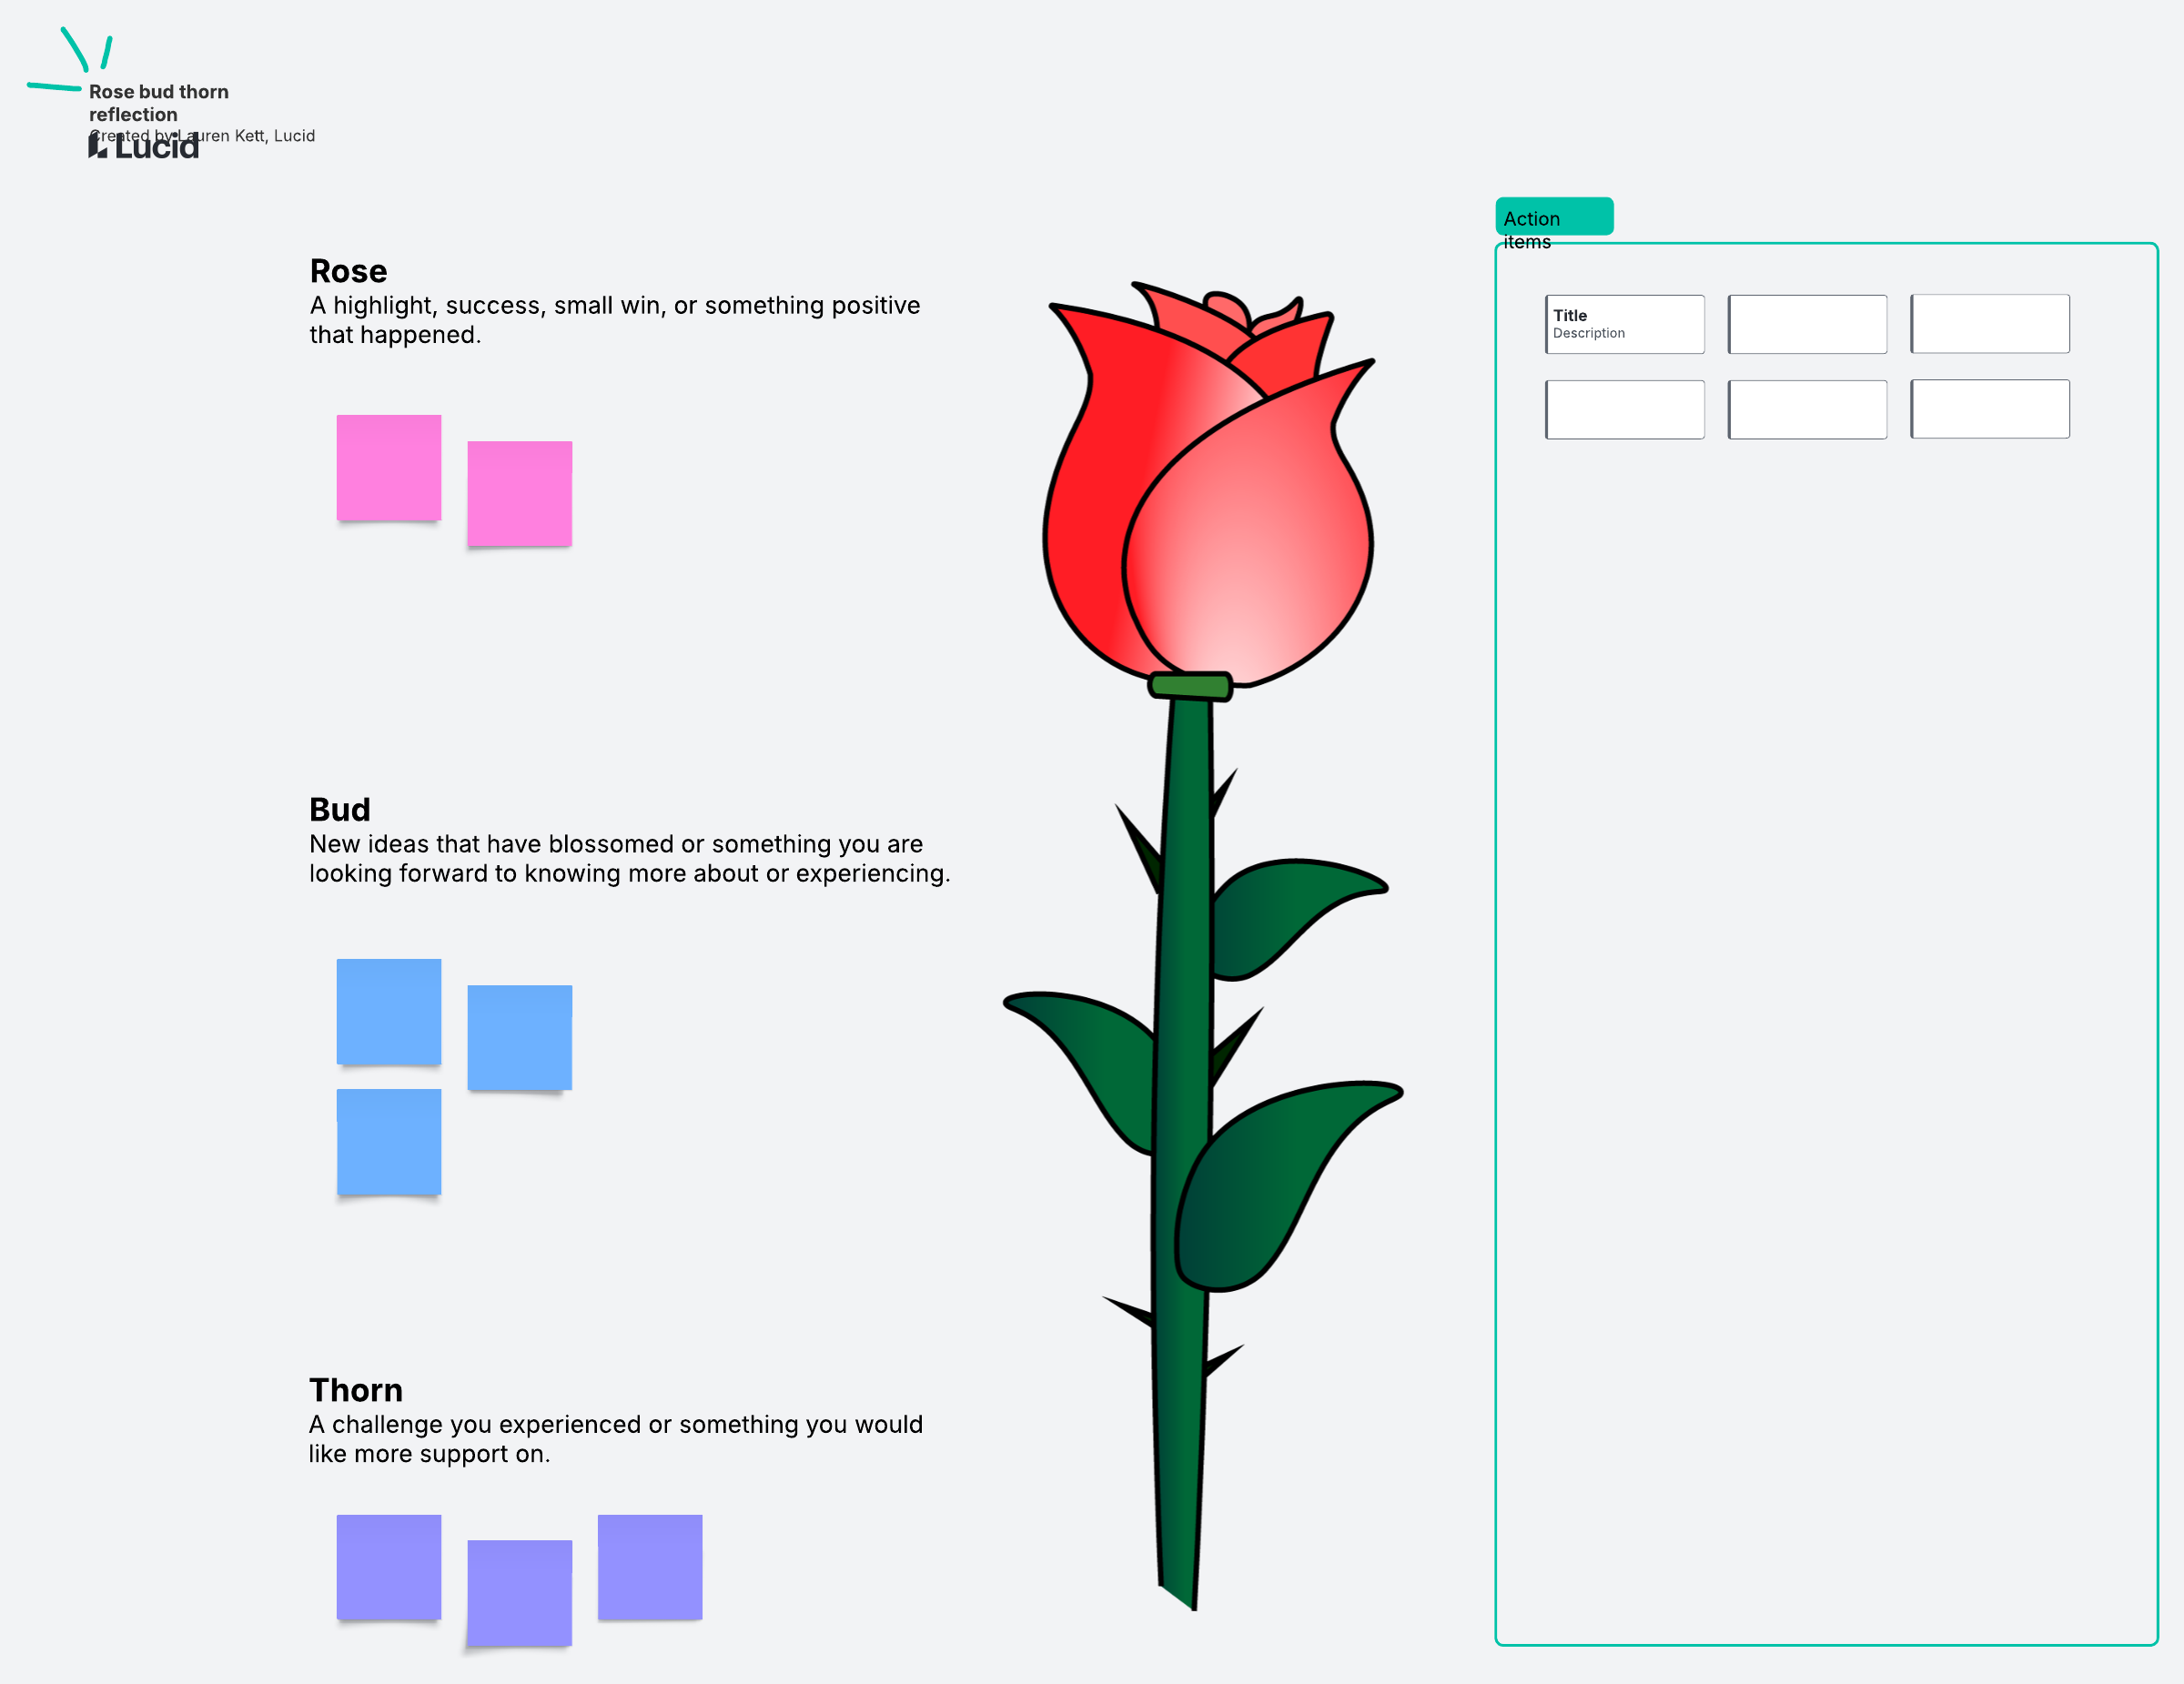Select the top-right empty action card
2184x1684 pixels.
(x=1989, y=324)
